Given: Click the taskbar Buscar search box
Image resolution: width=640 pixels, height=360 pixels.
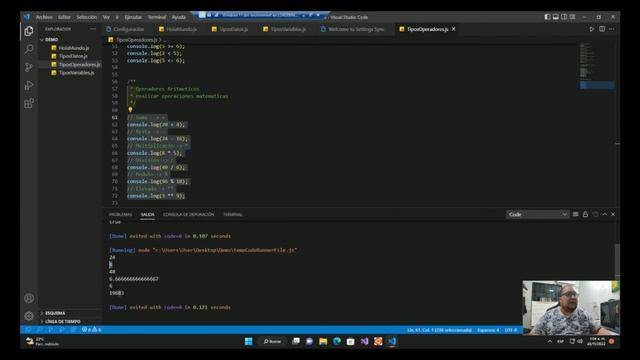Looking at the screenshot, I should click(272, 341).
